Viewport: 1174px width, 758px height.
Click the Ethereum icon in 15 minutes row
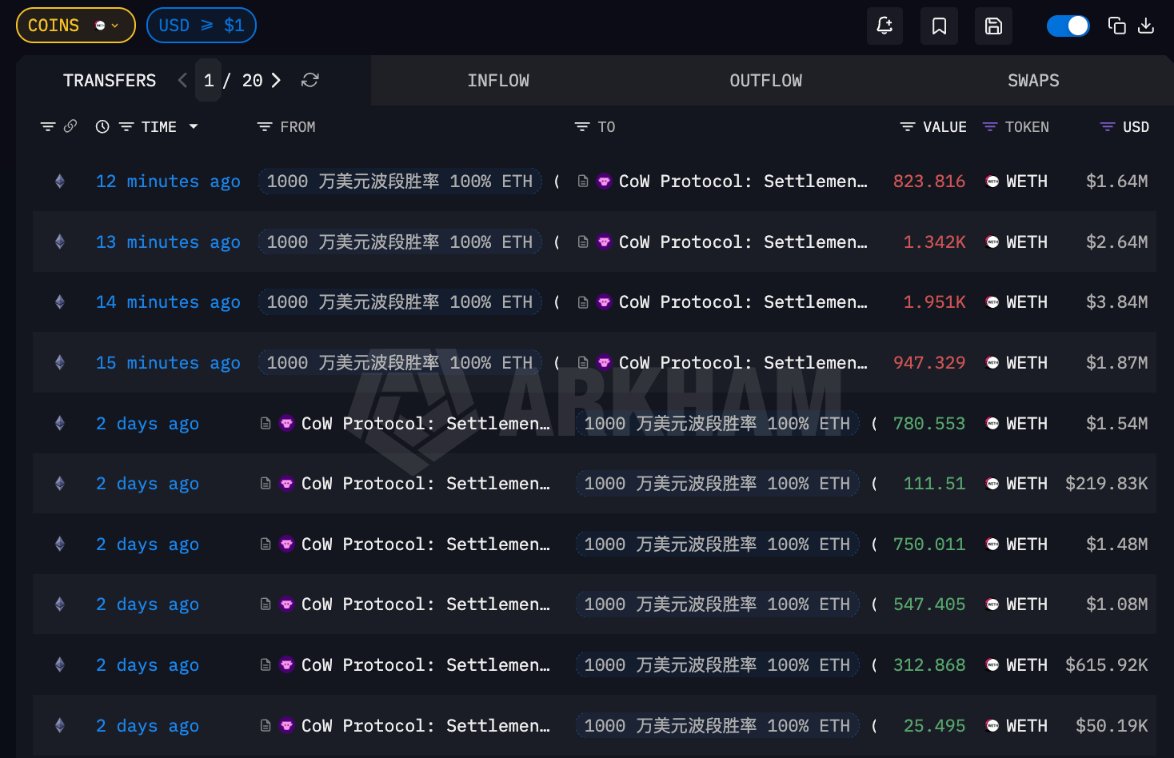pyautogui.click(x=60, y=363)
